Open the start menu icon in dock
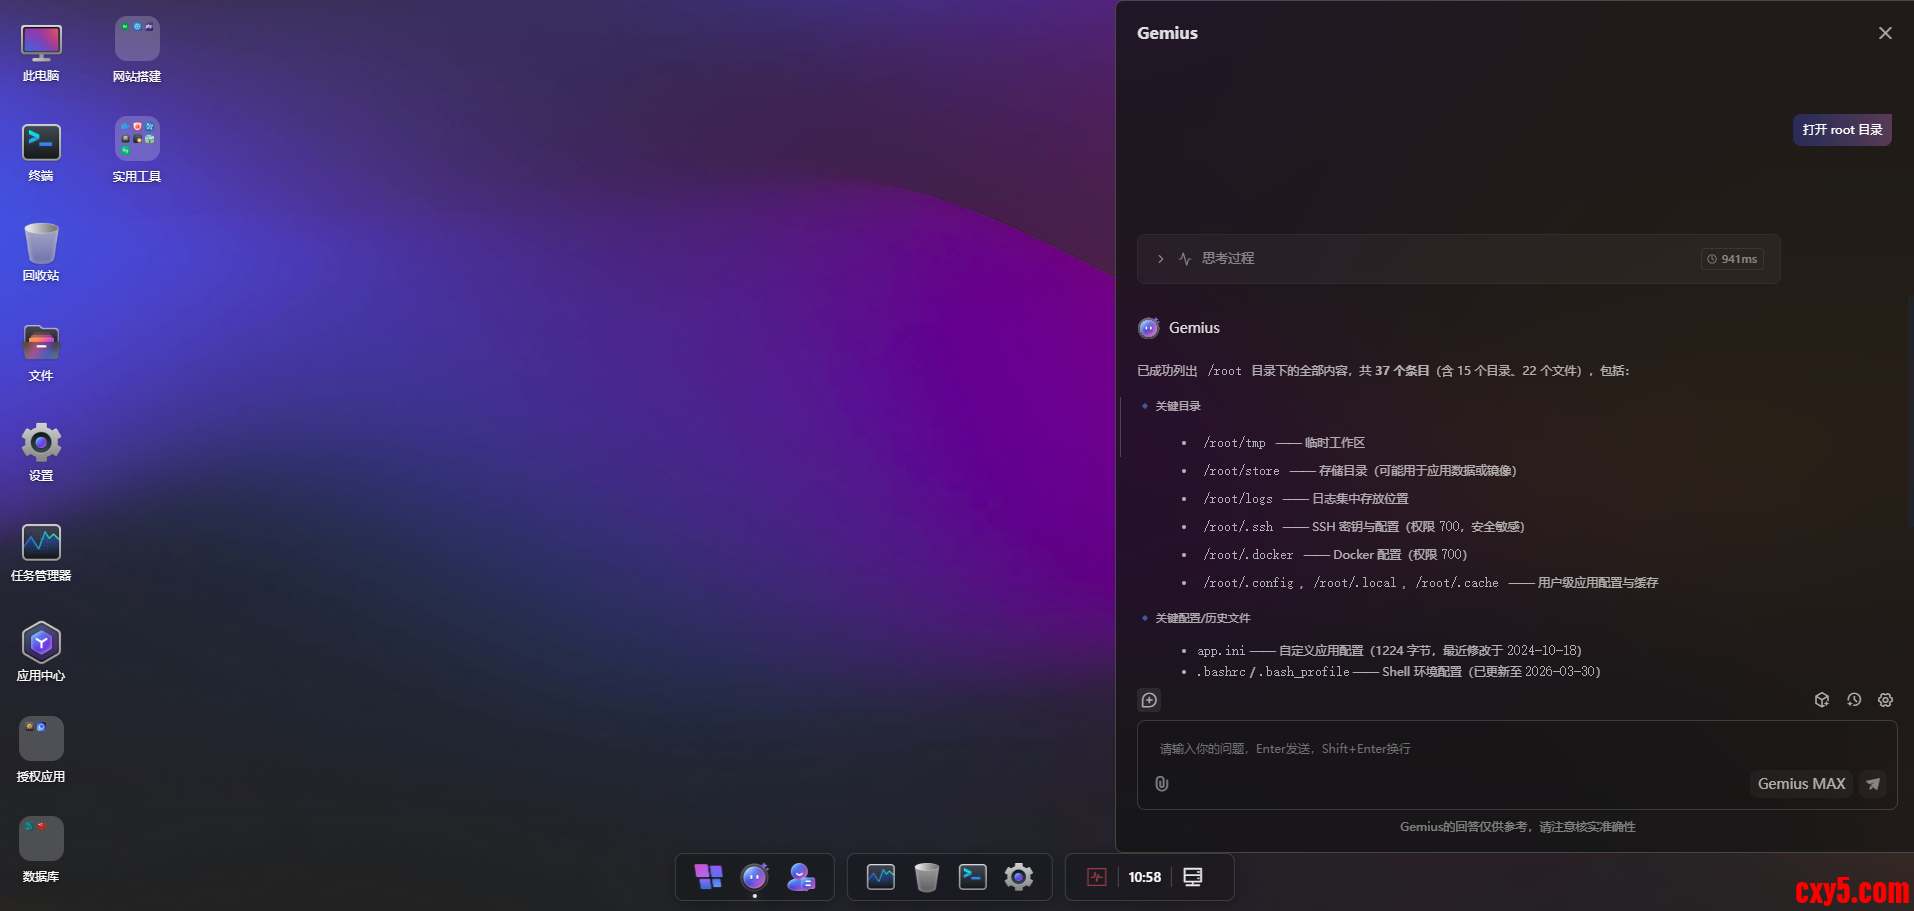 point(708,877)
